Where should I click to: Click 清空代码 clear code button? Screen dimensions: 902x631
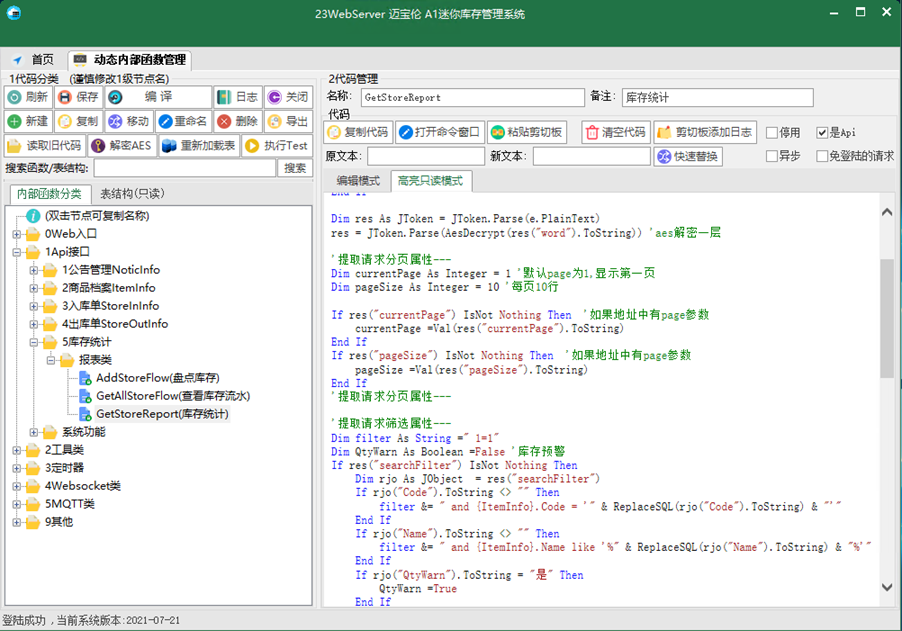tap(616, 132)
